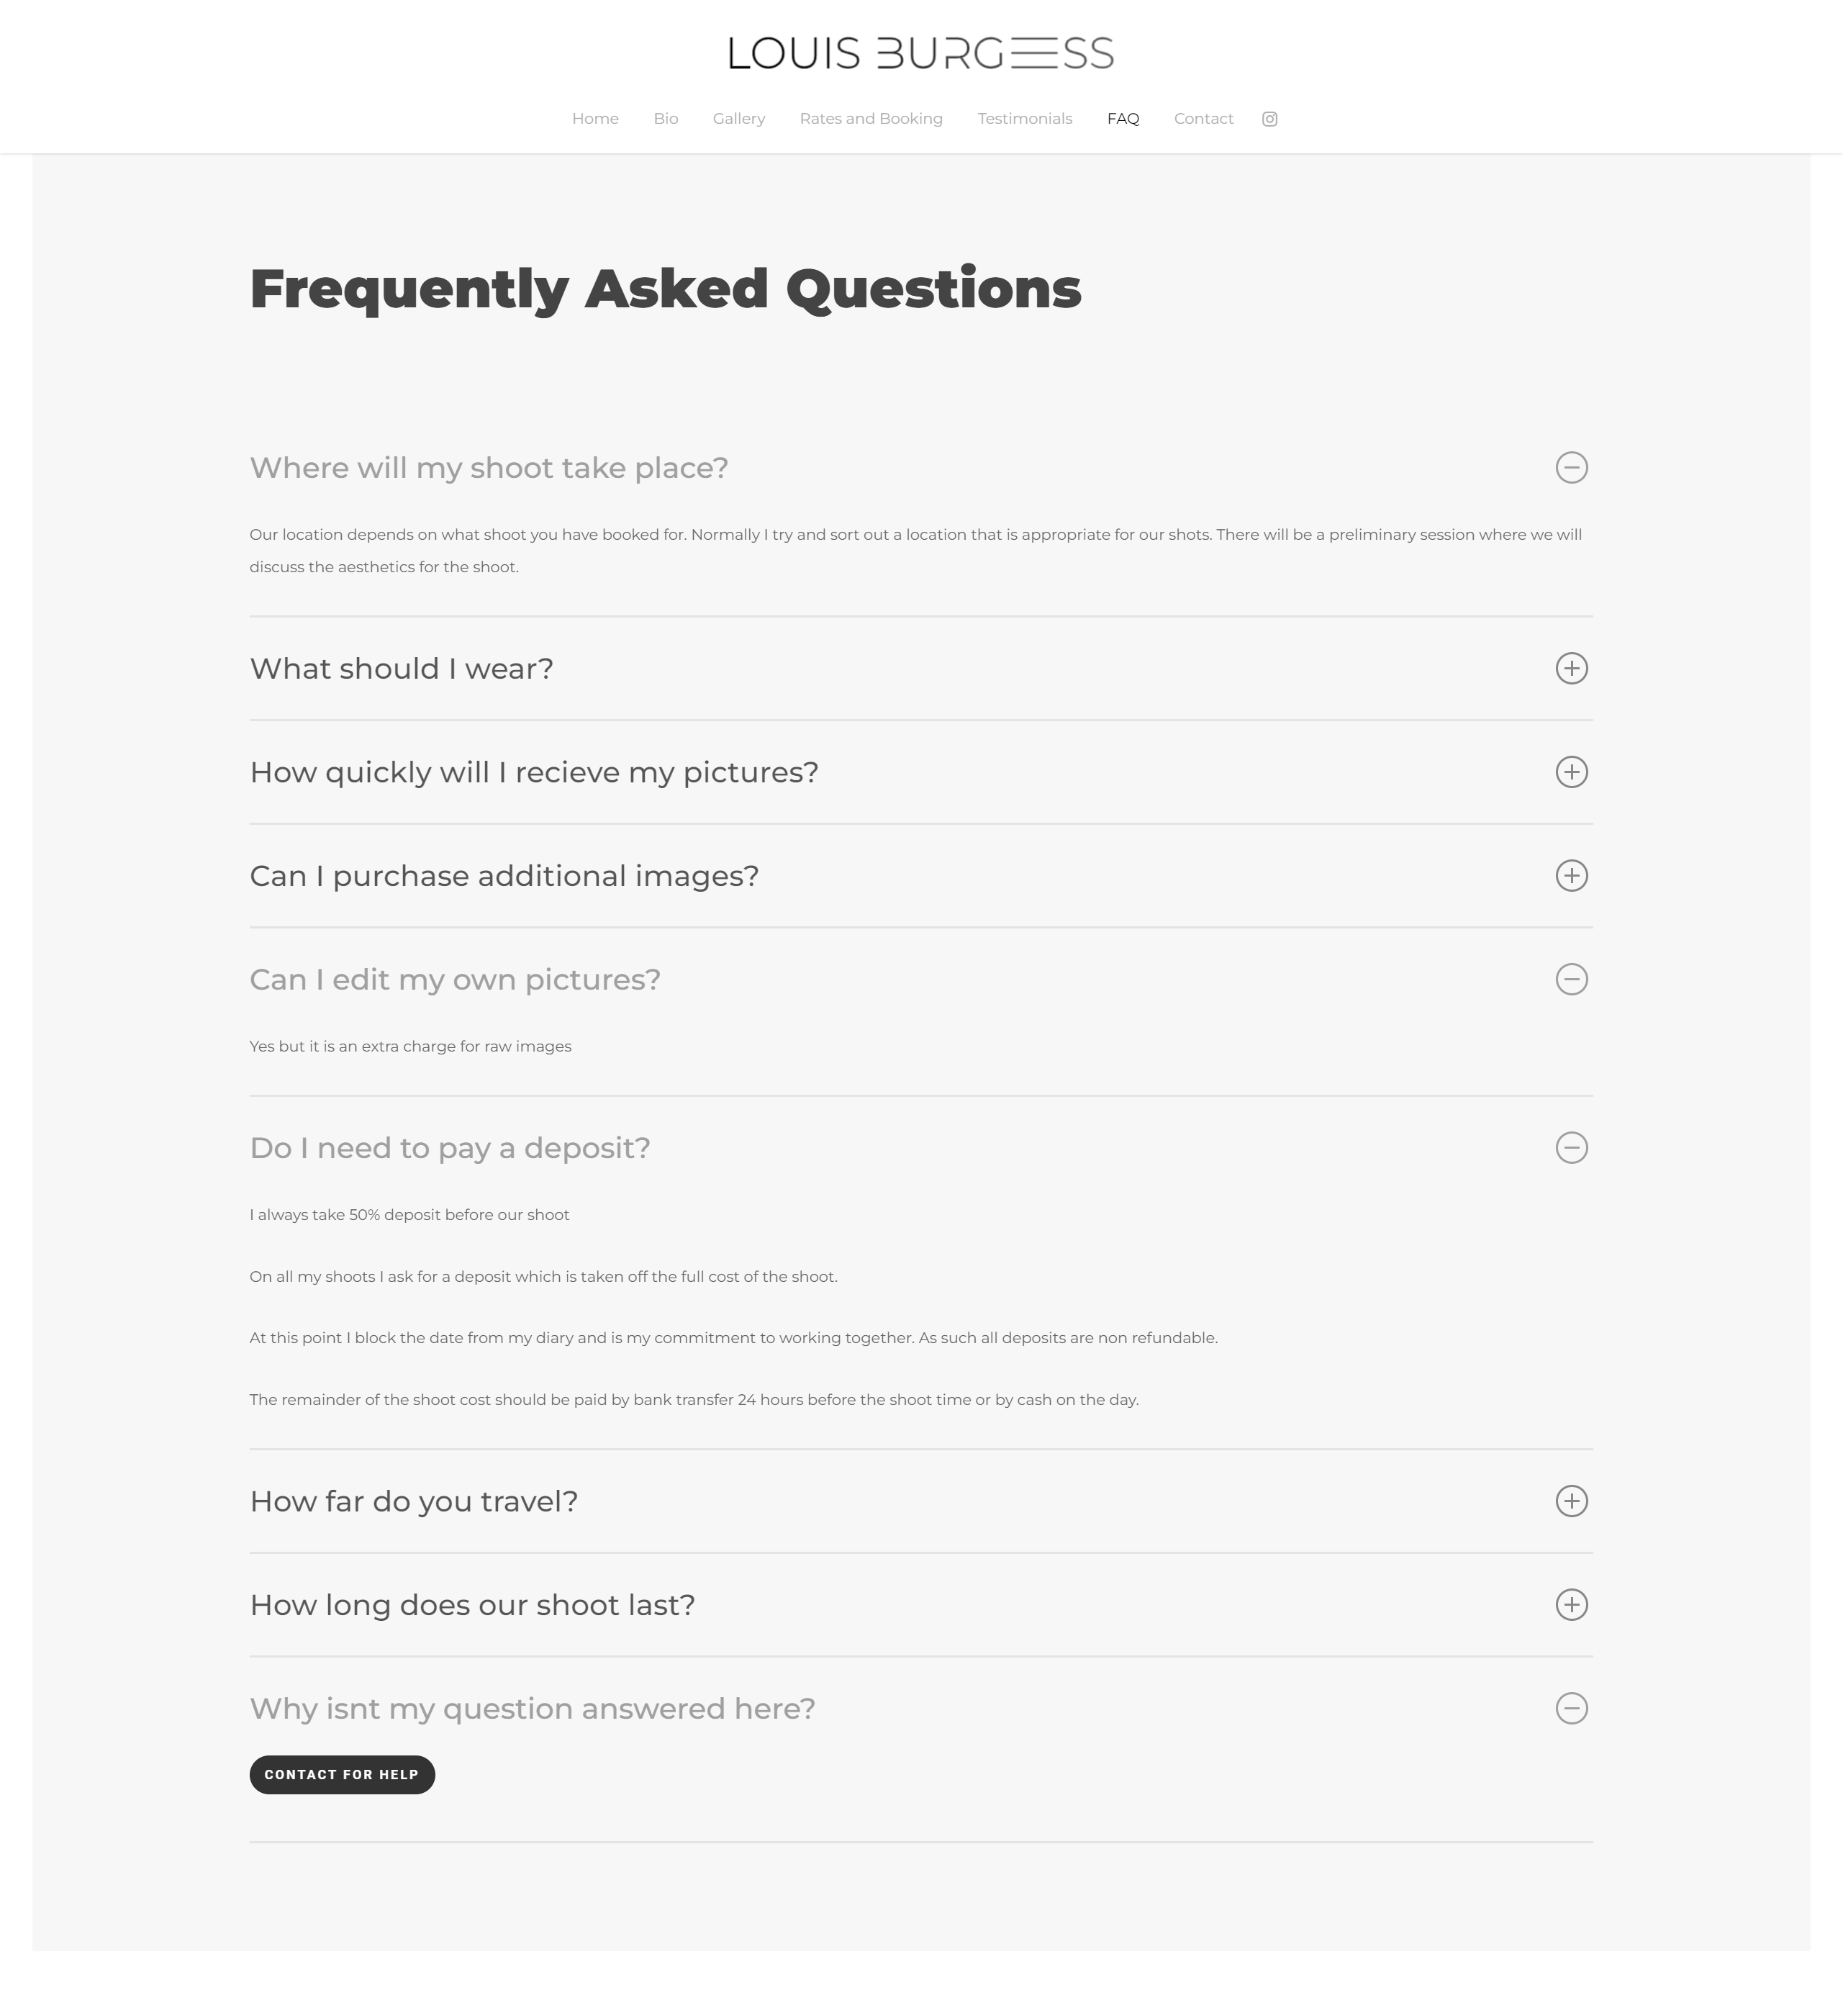
Task: Collapse 'Do I need to pay a deposit?' heading
Action: pos(450,1148)
